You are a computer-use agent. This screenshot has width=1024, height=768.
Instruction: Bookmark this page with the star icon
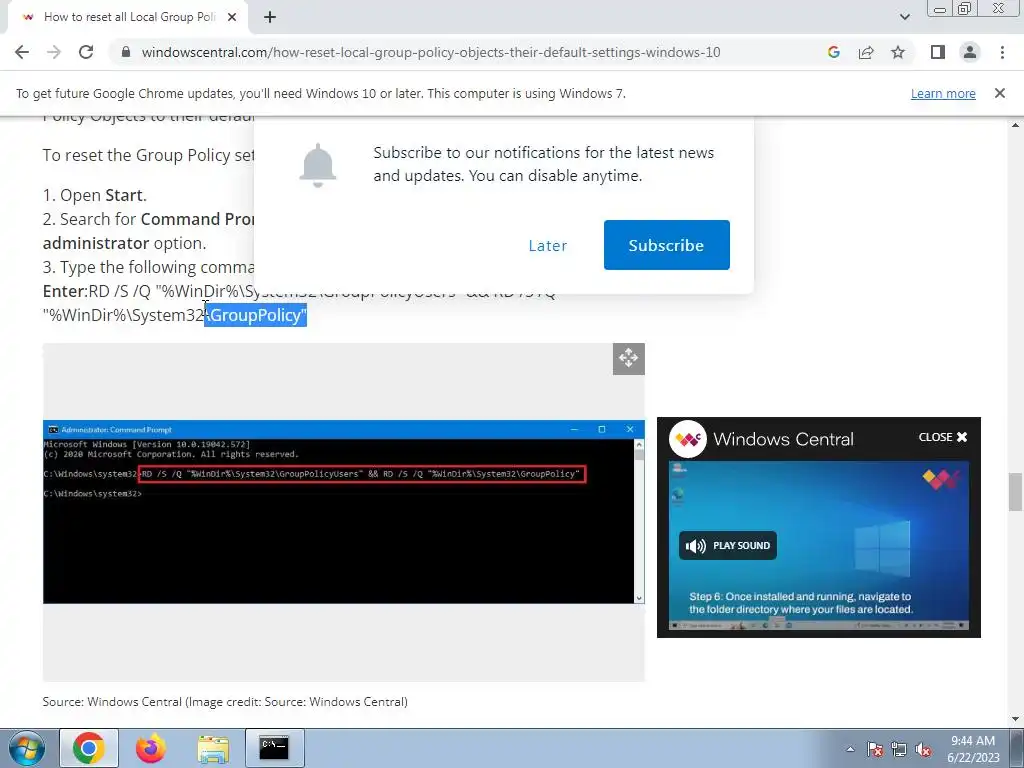[898, 52]
